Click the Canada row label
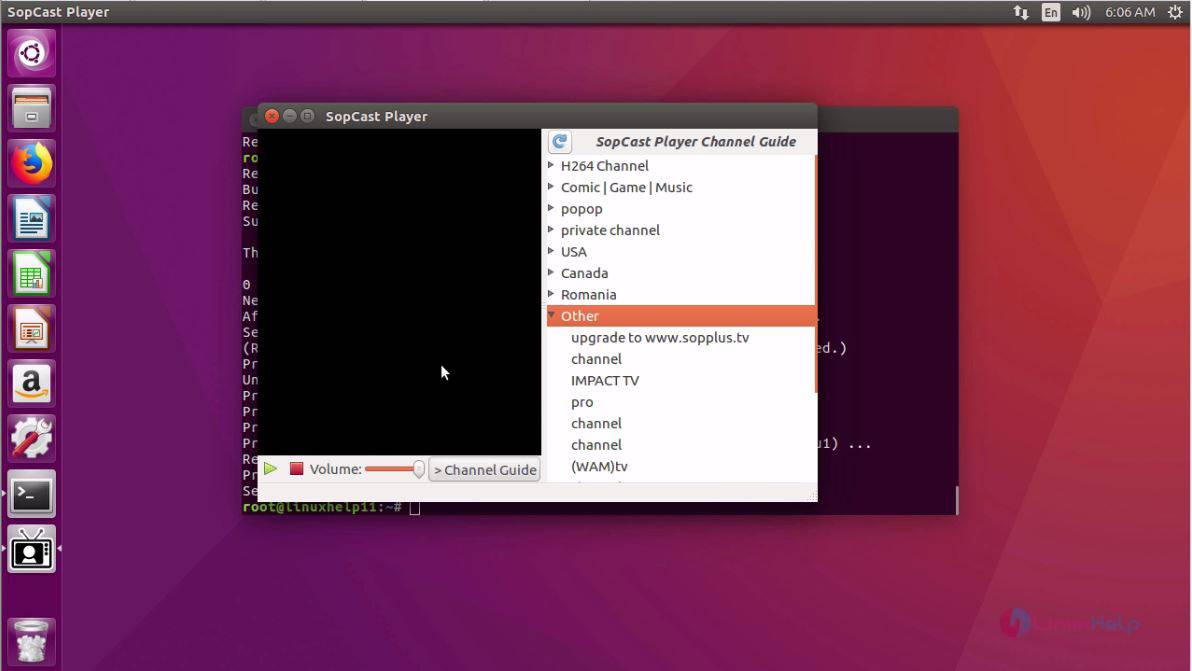Image resolution: width=1192 pixels, height=671 pixels. pos(585,273)
